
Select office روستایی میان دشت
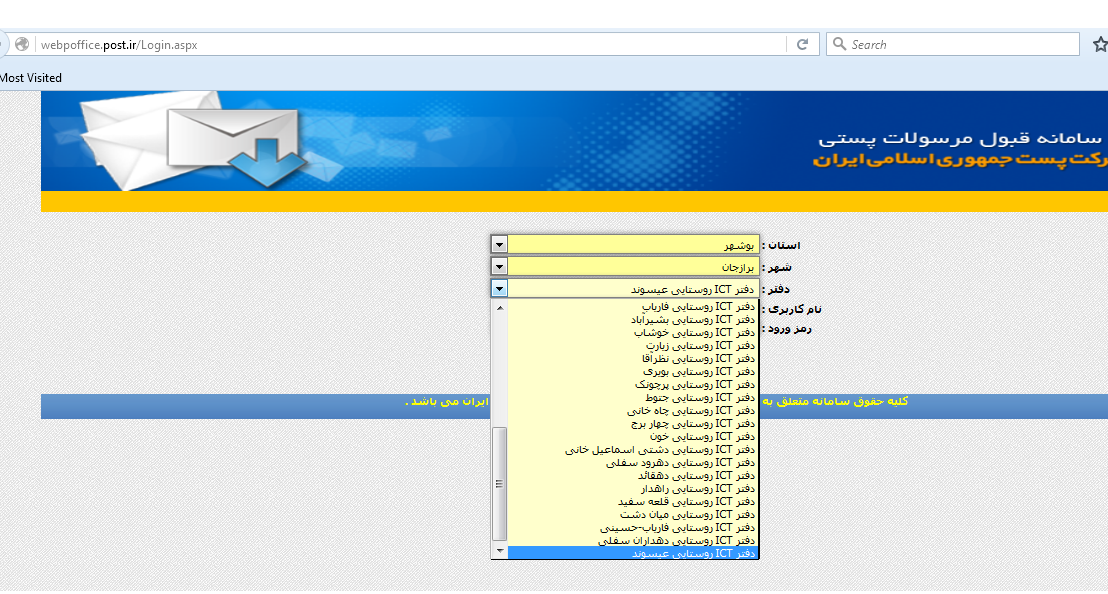632,515
